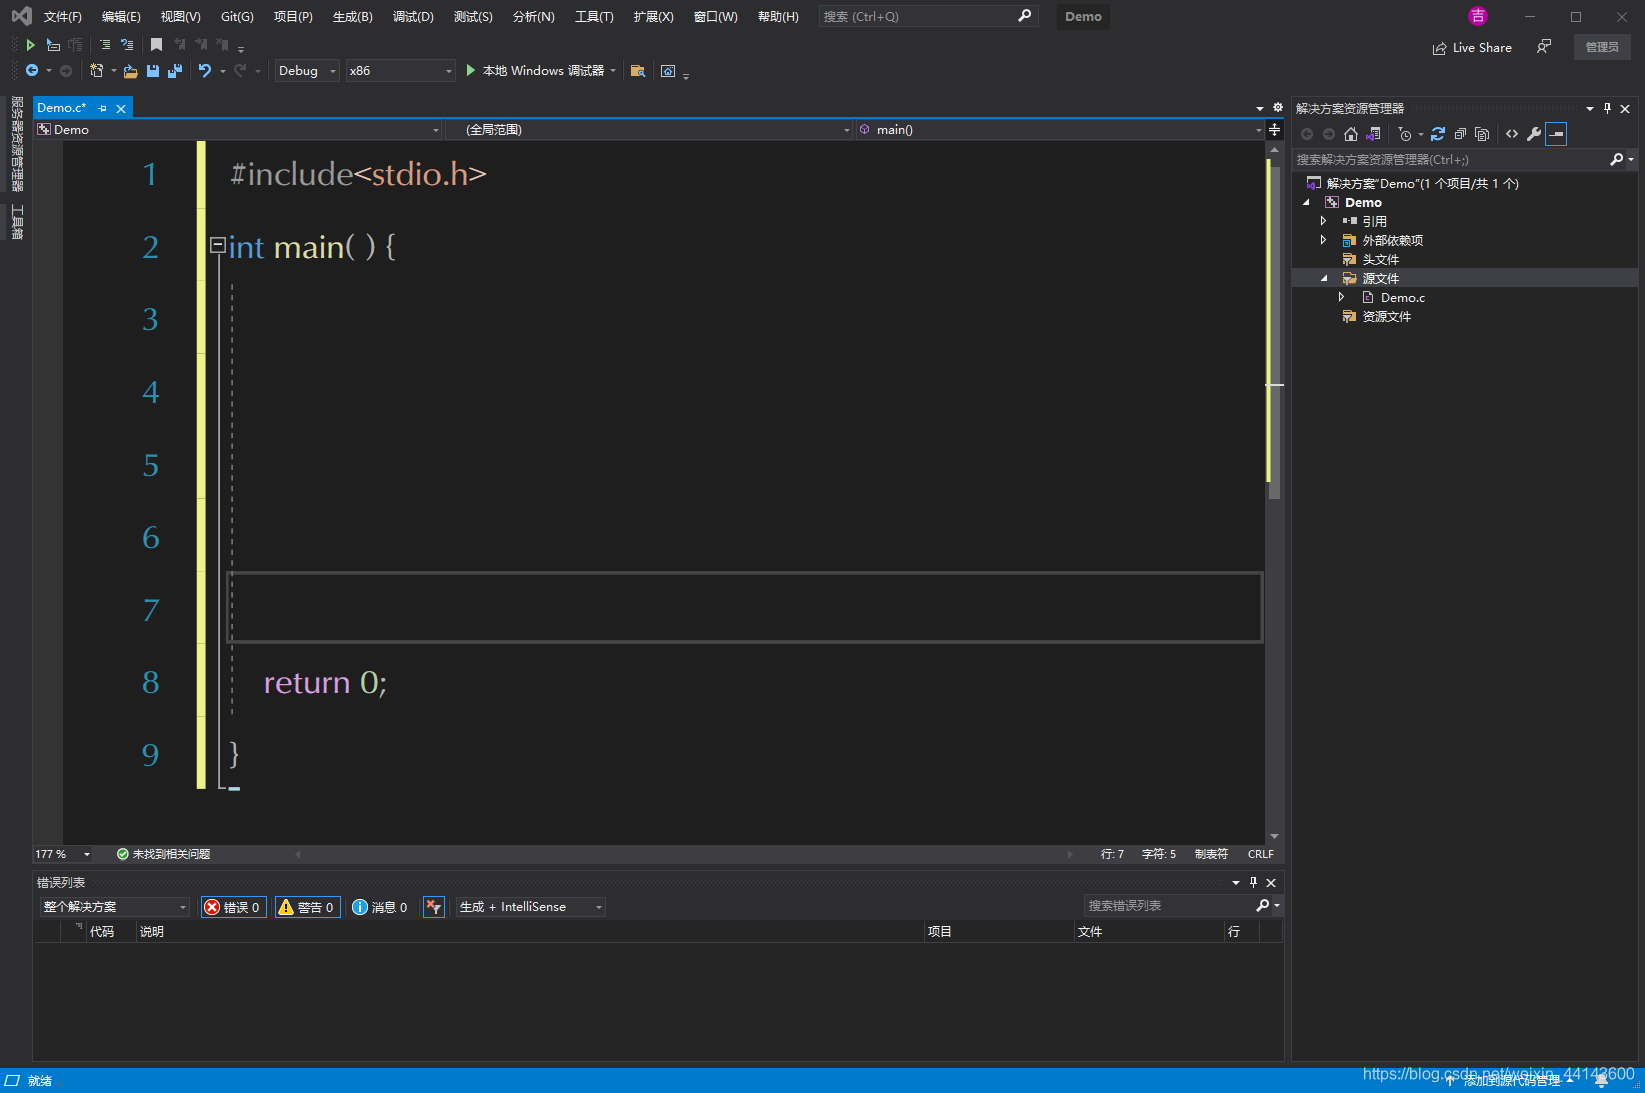Image resolution: width=1645 pixels, height=1093 pixels.
Task: Click the Server Explorer side tab
Action: pyautogui.click(x=17, y=144)
